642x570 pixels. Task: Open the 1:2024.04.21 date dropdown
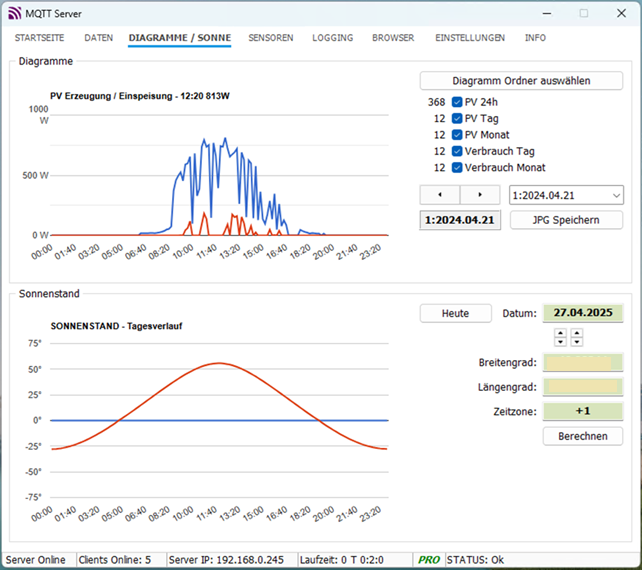pos(566,195)
